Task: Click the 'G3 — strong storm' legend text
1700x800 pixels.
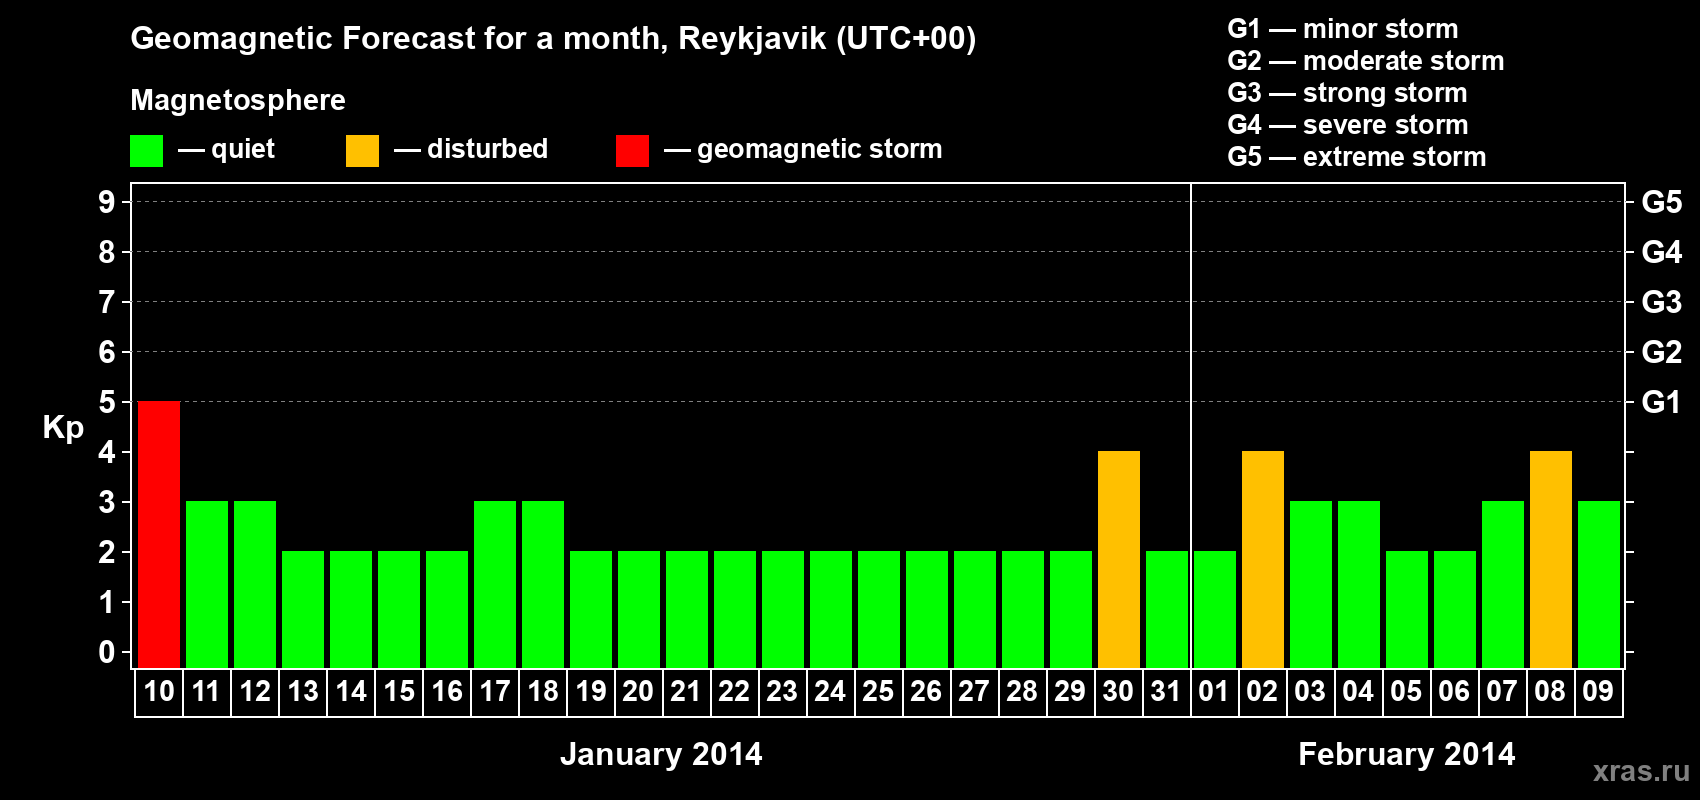Action: coord(1347,93)
